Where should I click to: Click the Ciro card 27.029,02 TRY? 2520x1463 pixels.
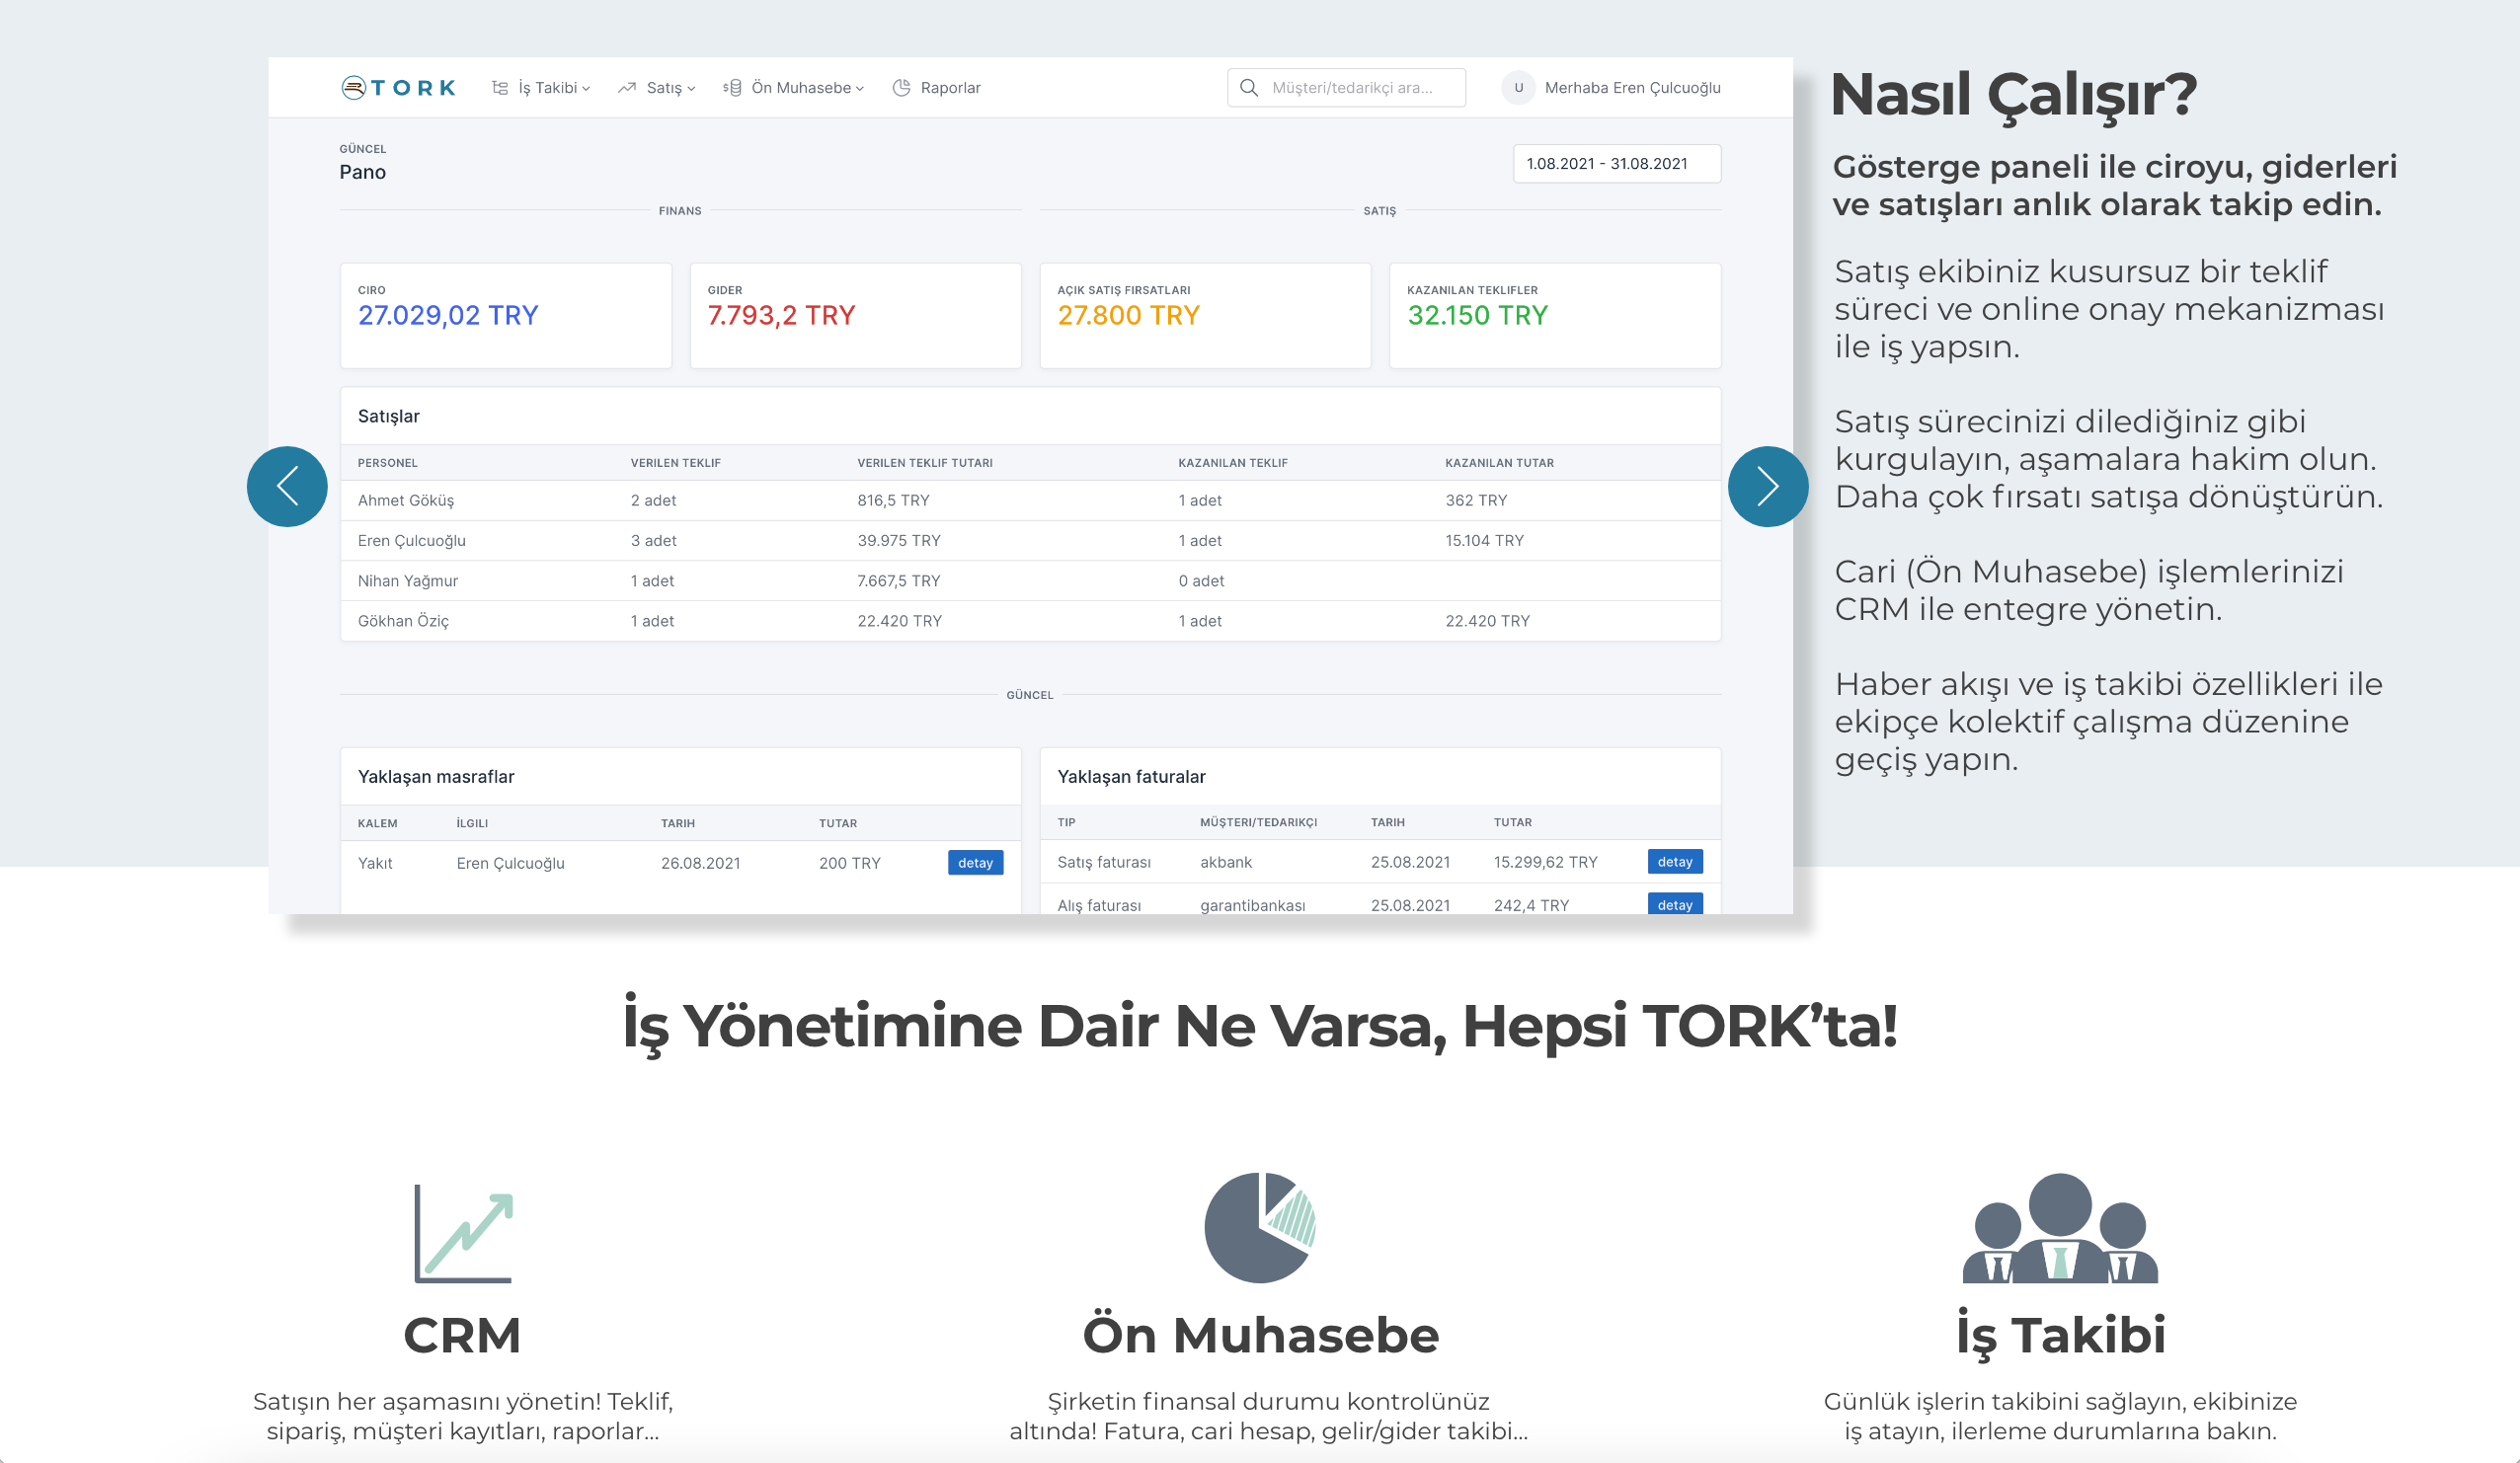coord(506,316)
